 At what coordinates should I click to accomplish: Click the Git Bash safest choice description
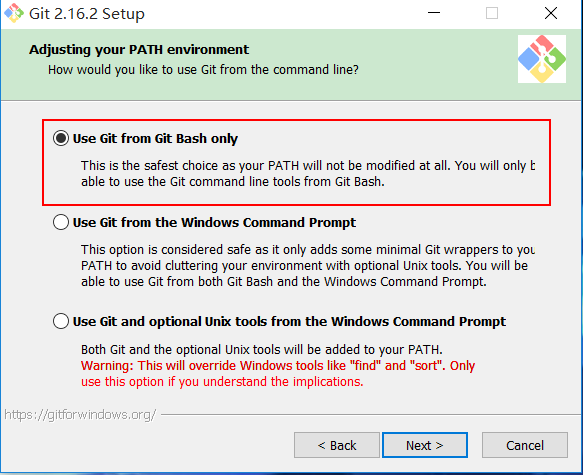(308, 174)
